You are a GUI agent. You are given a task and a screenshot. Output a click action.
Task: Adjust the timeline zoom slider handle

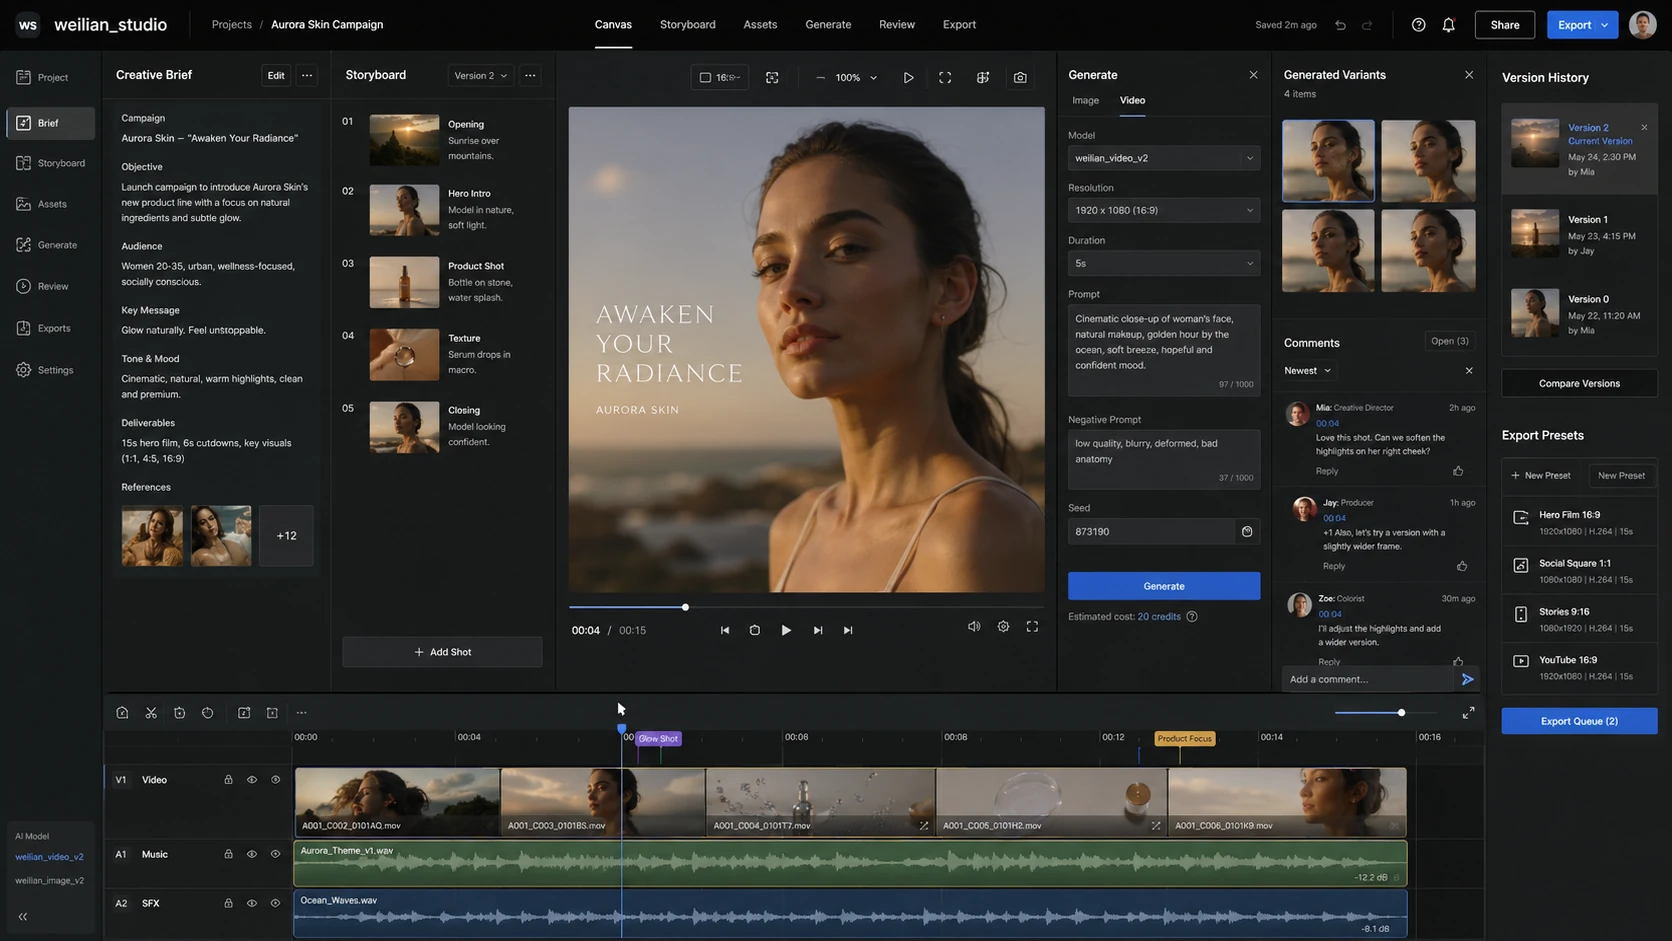1401,713
